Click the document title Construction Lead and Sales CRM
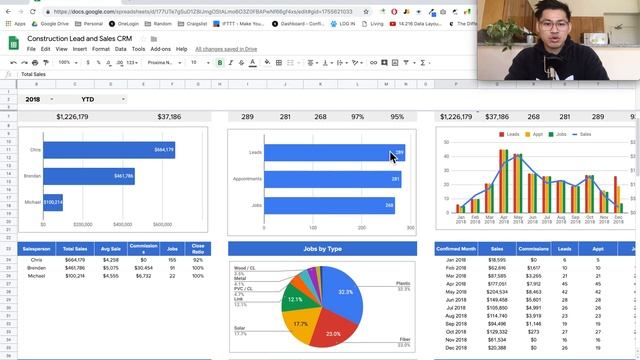 [80, 38]
